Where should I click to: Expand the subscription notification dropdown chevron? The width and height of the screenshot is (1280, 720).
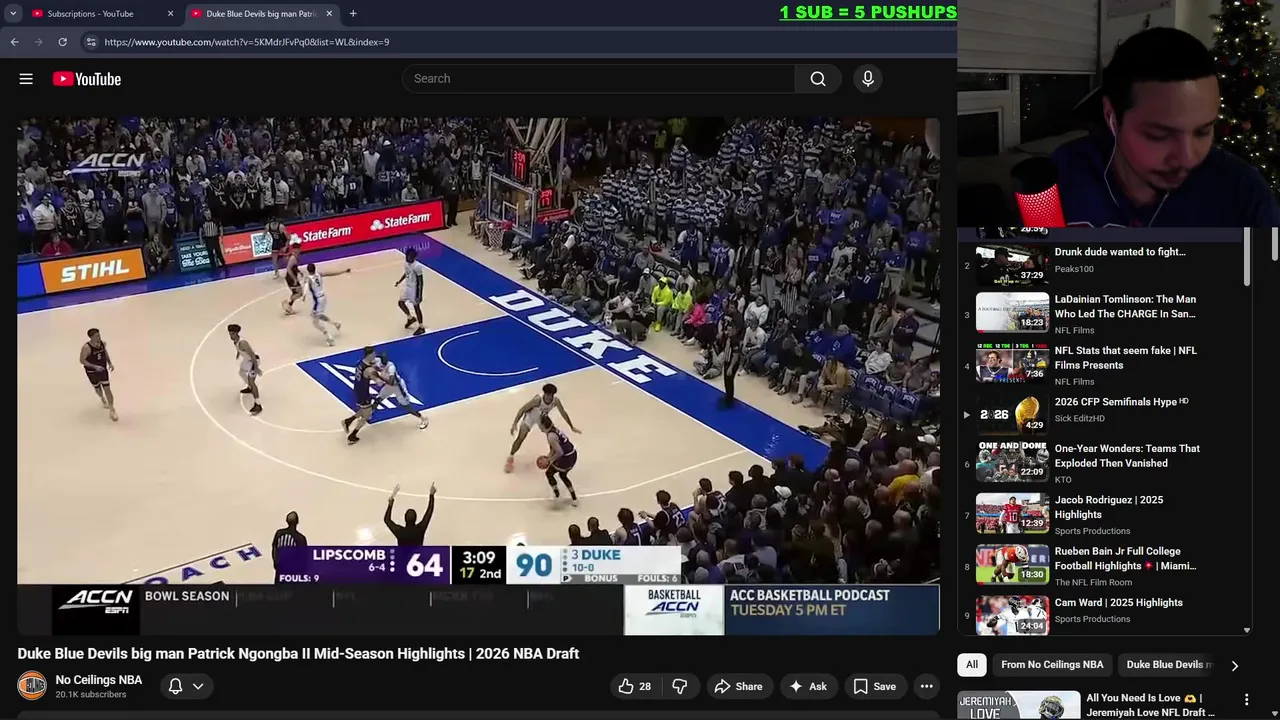[x=198, y=686]
